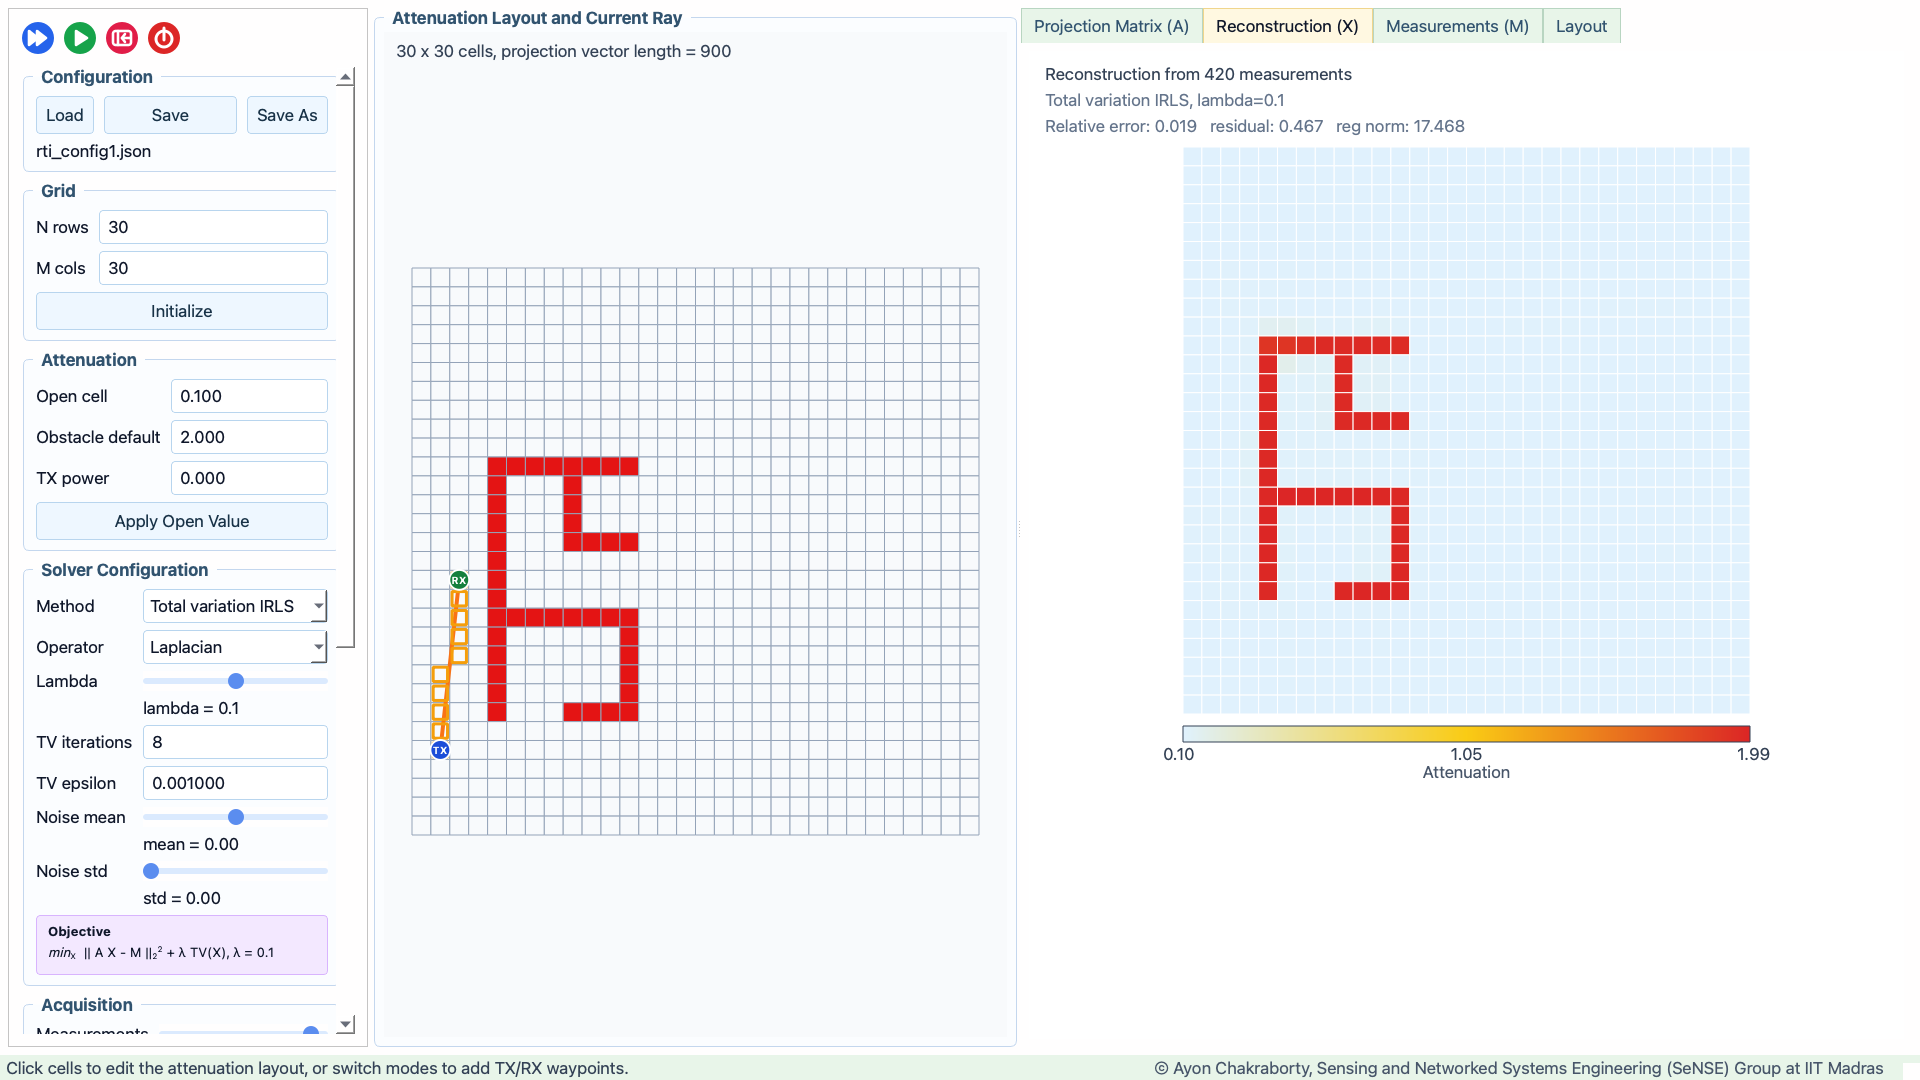Select the blue TX marker on grid

click(x=440, y=750)
